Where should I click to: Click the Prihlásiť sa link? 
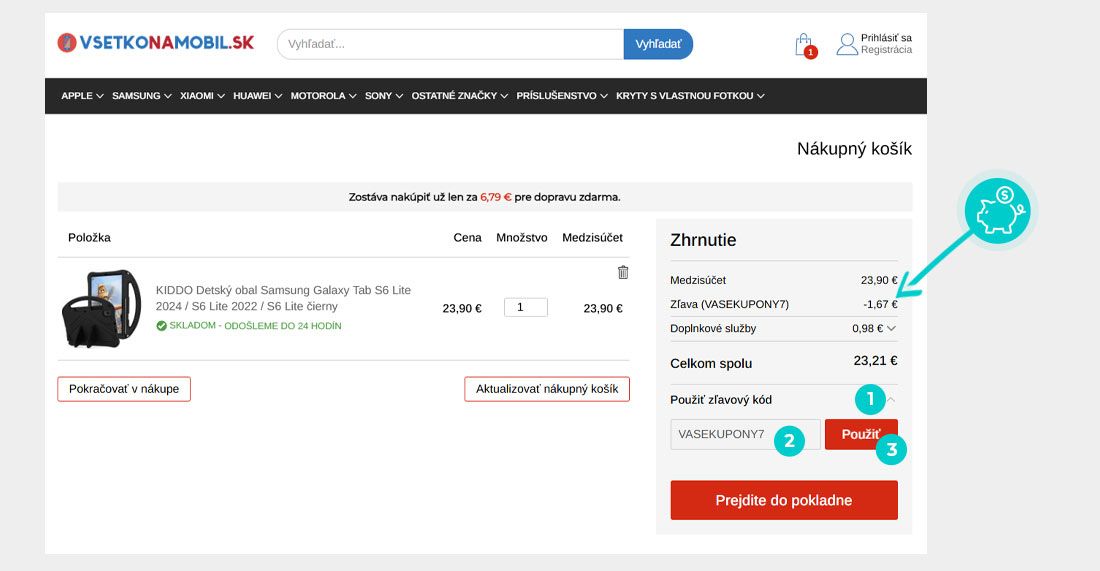pos(887,38)
